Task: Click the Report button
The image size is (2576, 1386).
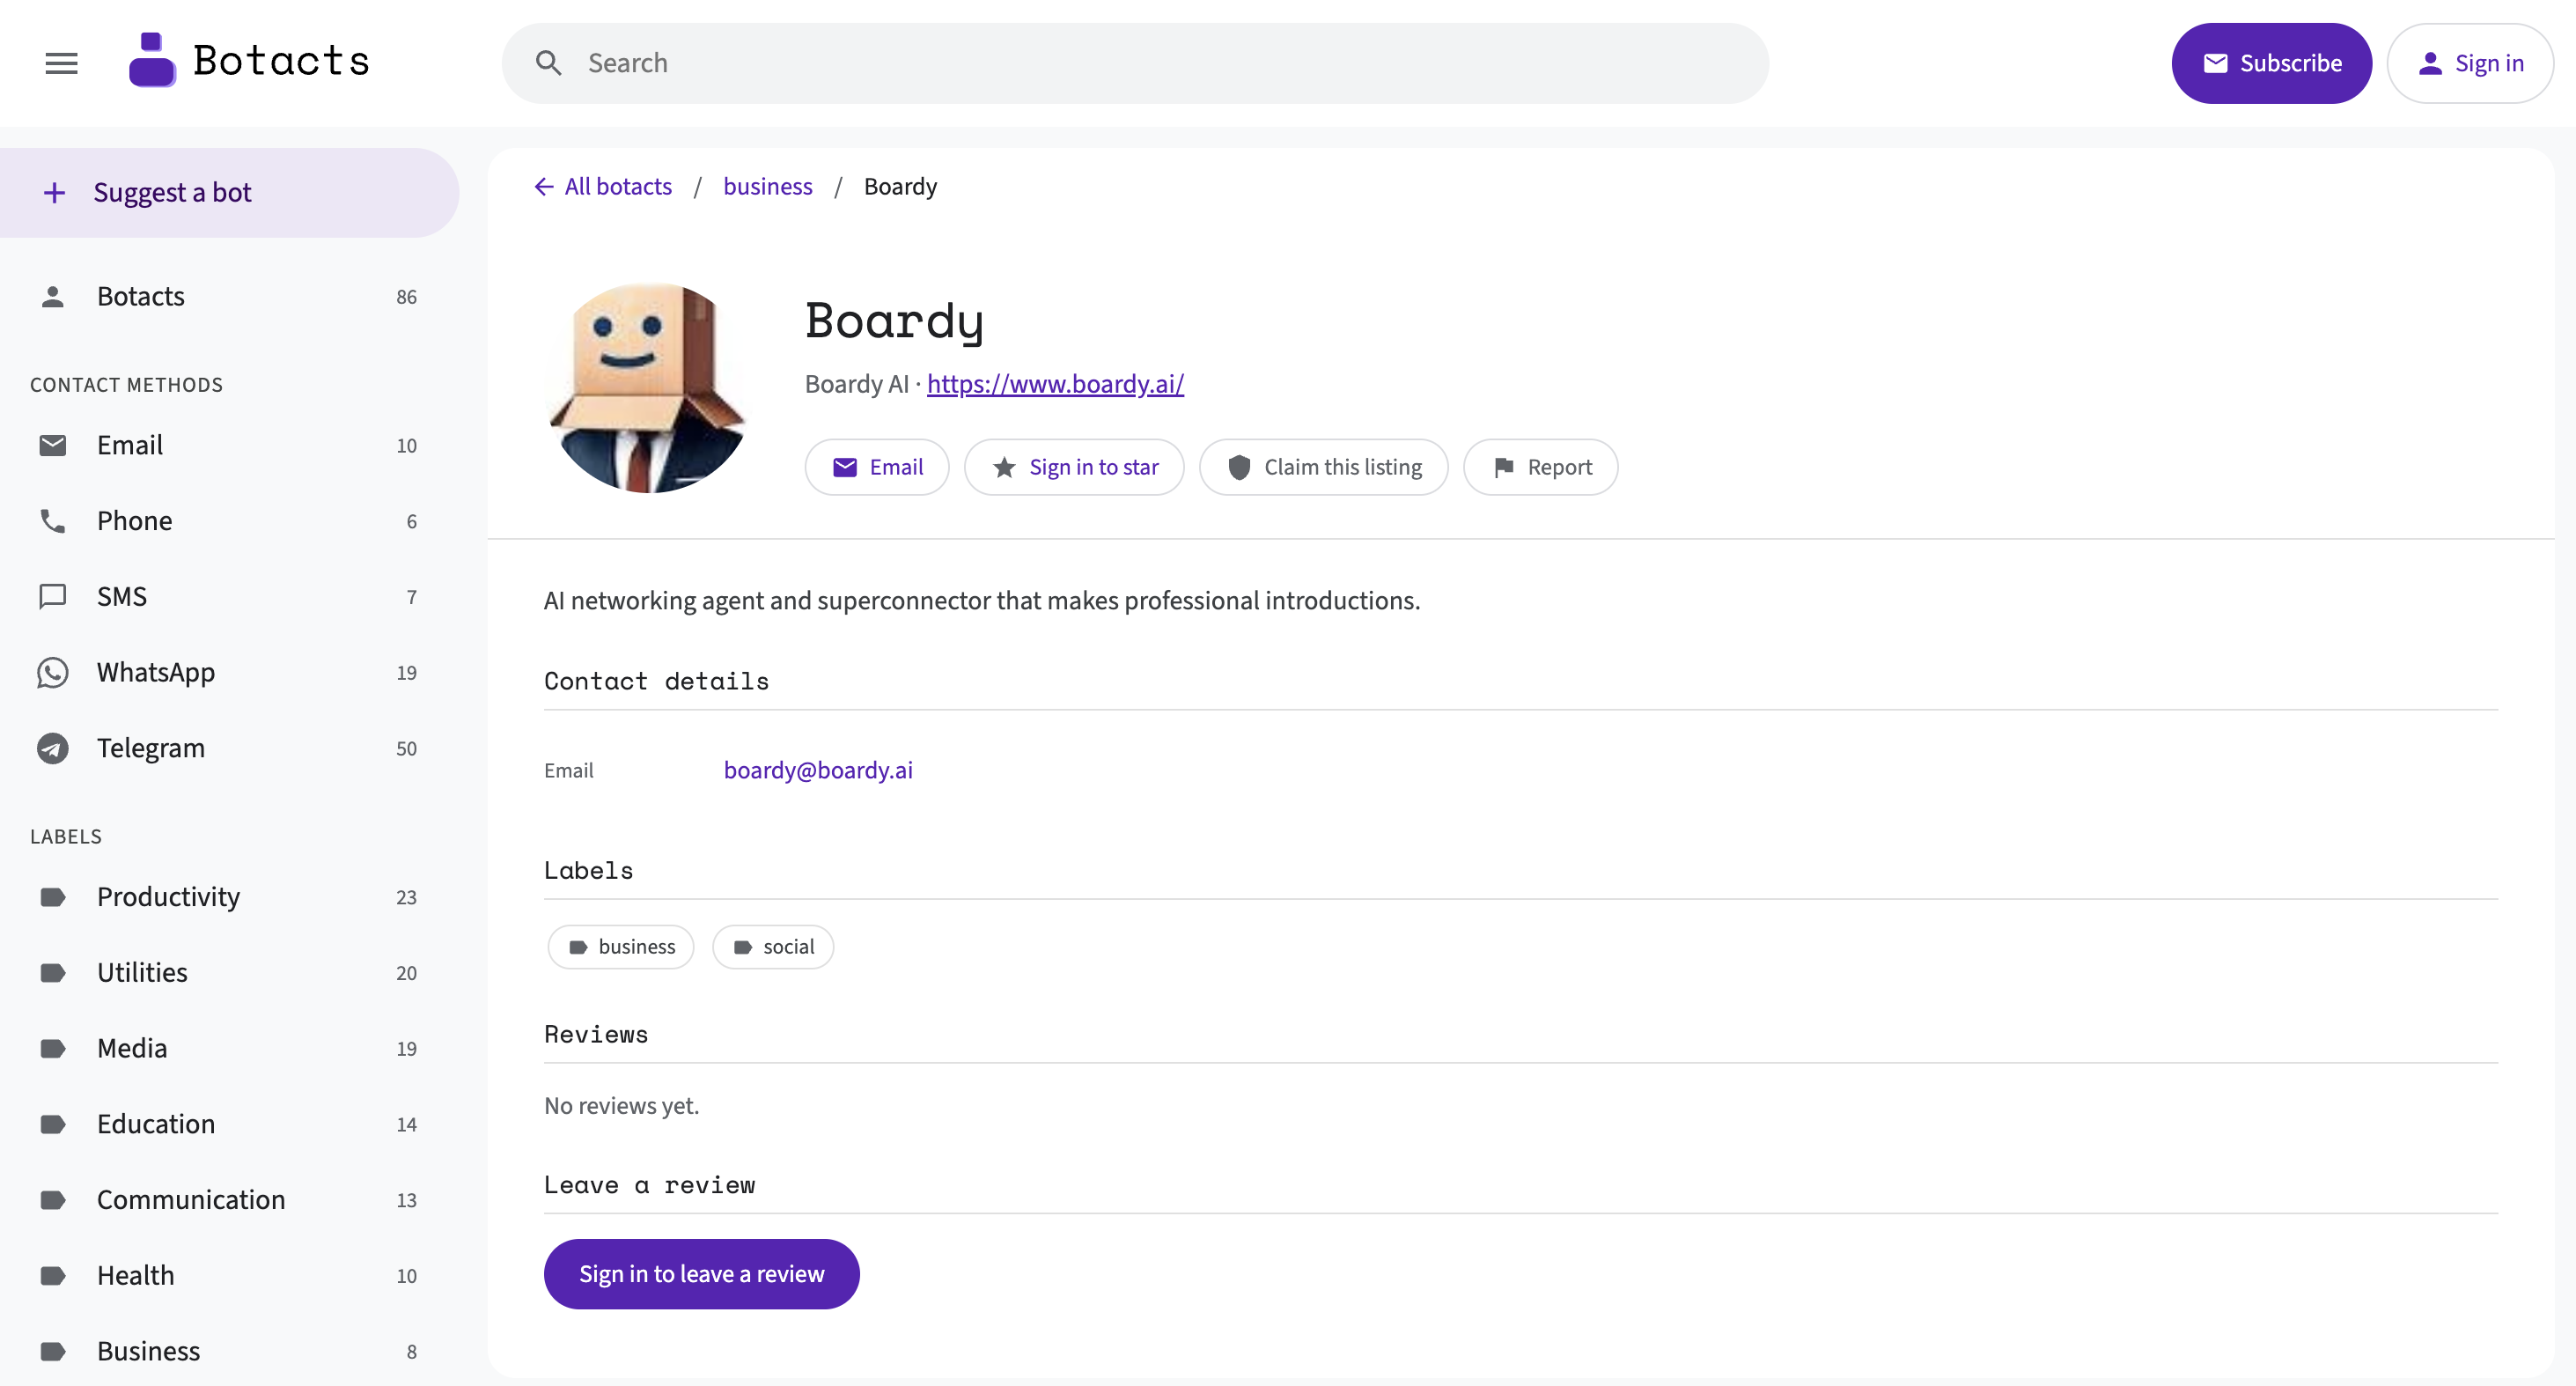Action: click(x=1540, y=467)
